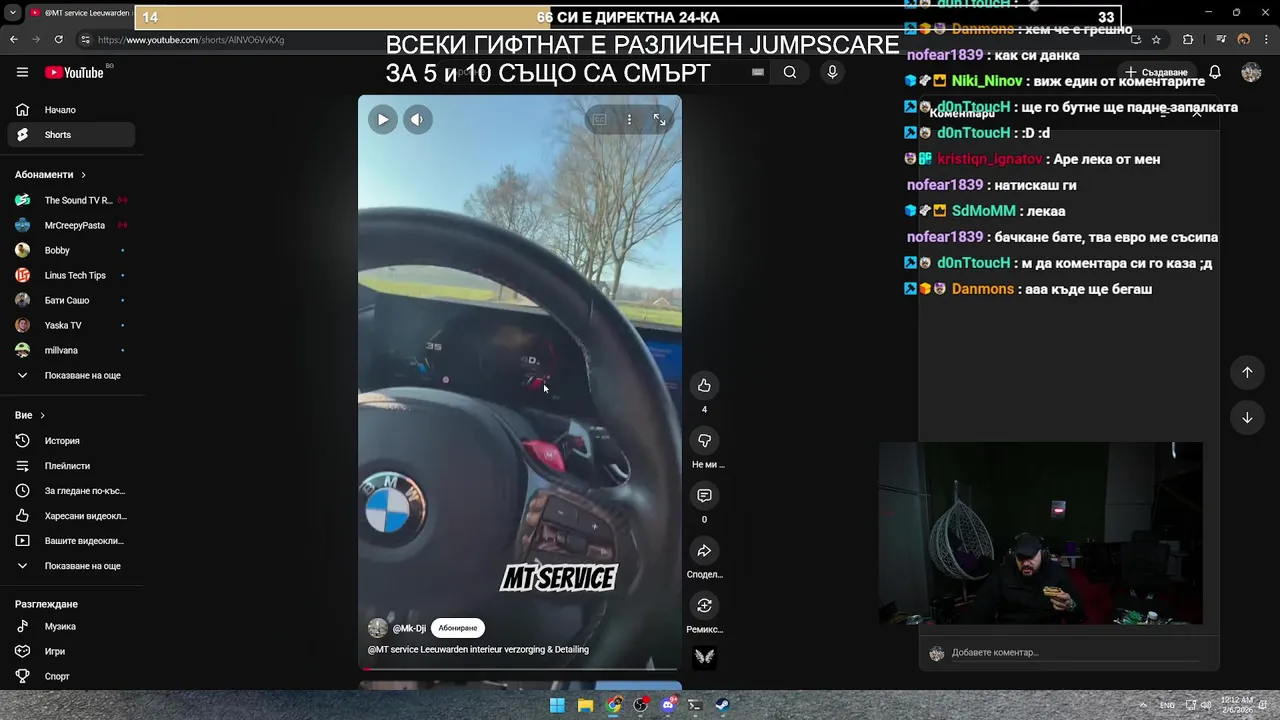1280x720 pixels.
Task: Dislike the Short with thumbs down
Action: point(704,441)
